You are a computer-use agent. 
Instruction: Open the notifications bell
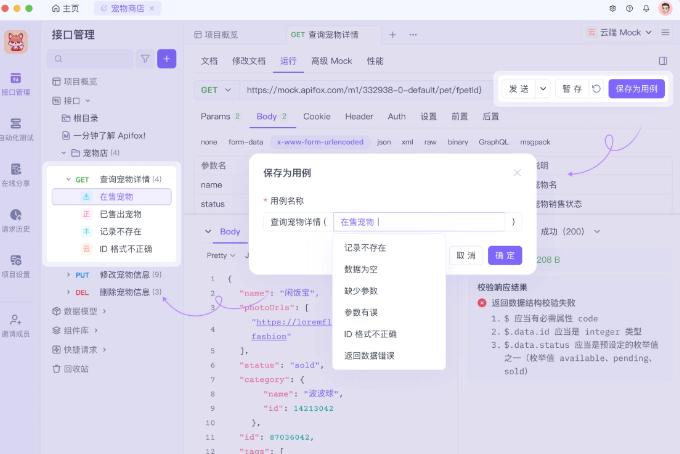tap(646, 8)
